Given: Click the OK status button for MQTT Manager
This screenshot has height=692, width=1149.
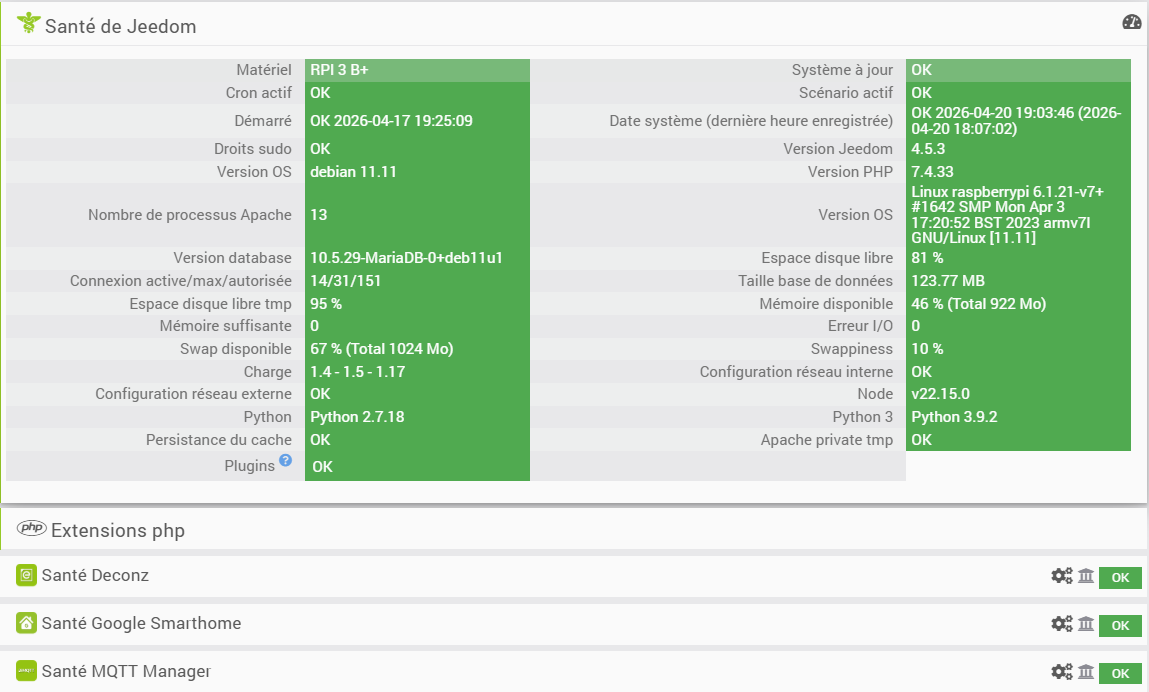Looking at the screenshot, I should click(x=1120, y=674).
